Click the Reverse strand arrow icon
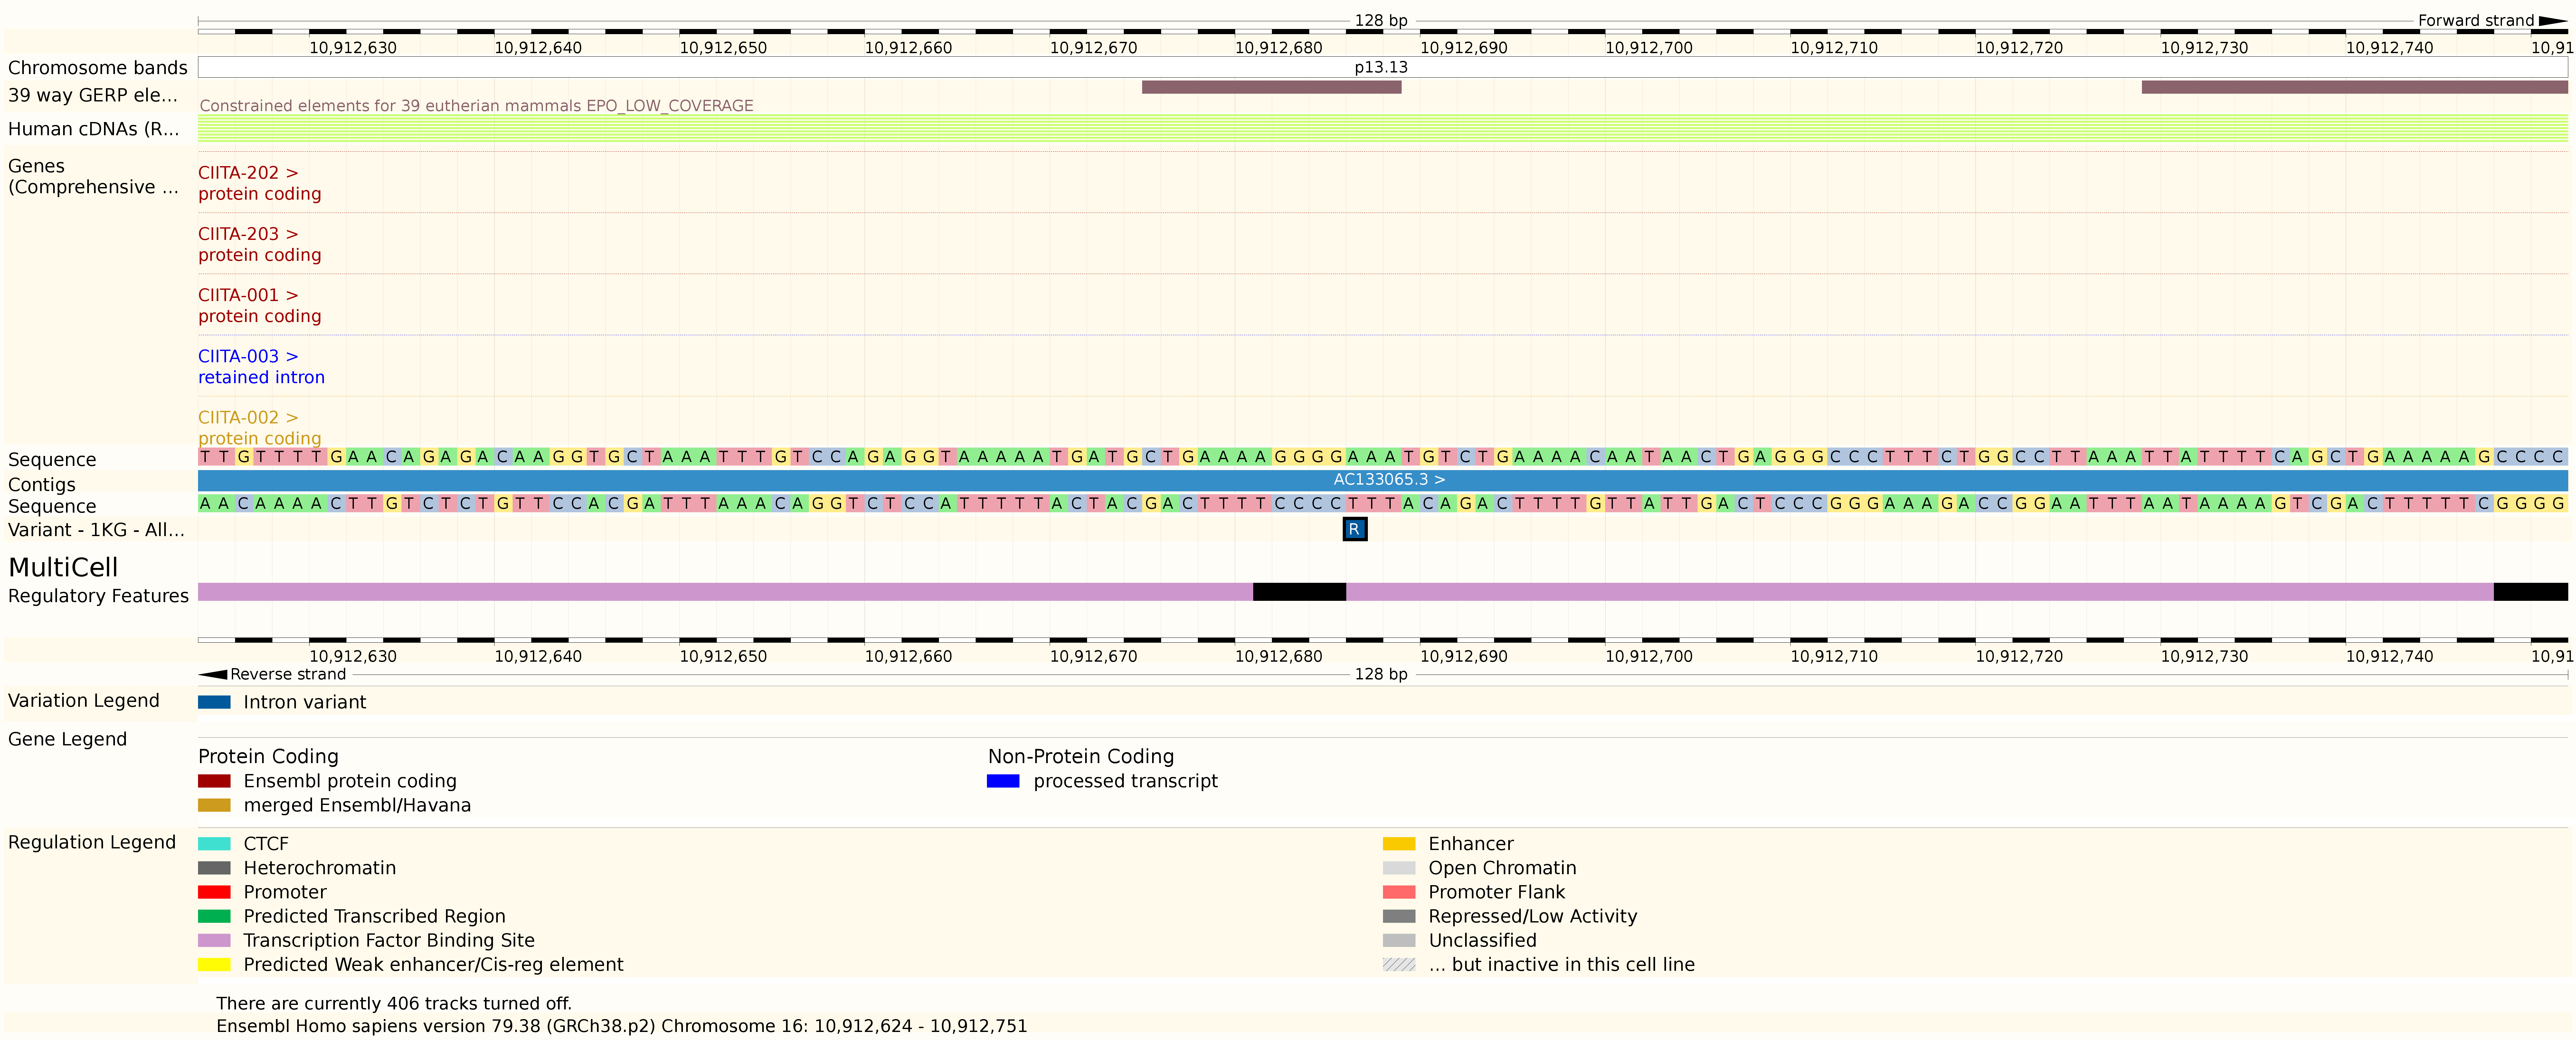Viewport: 2576px width, 1040px height. coord(213,674)
